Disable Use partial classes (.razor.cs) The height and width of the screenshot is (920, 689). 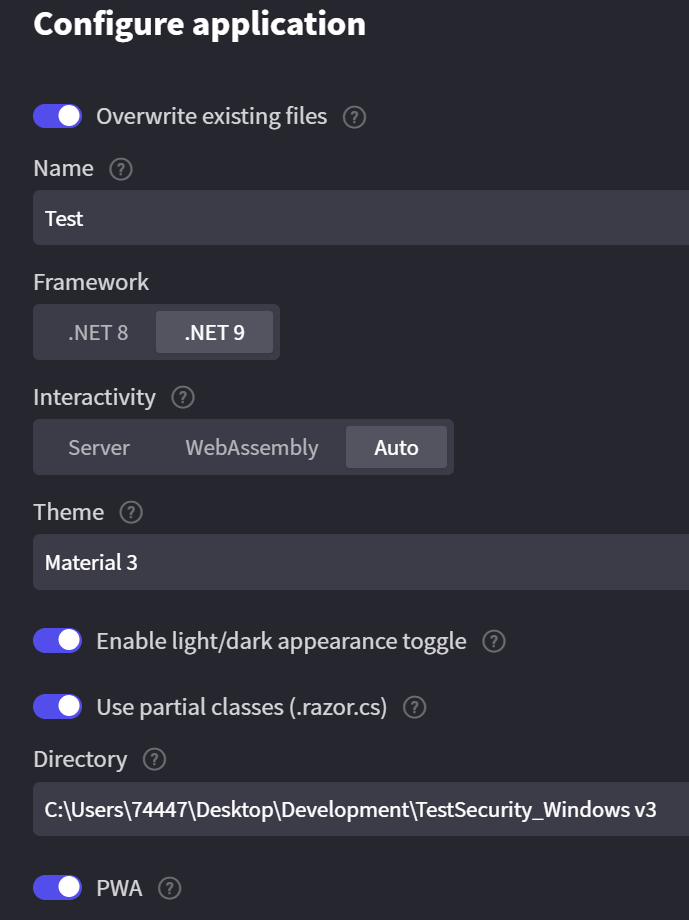click(57, 706)
